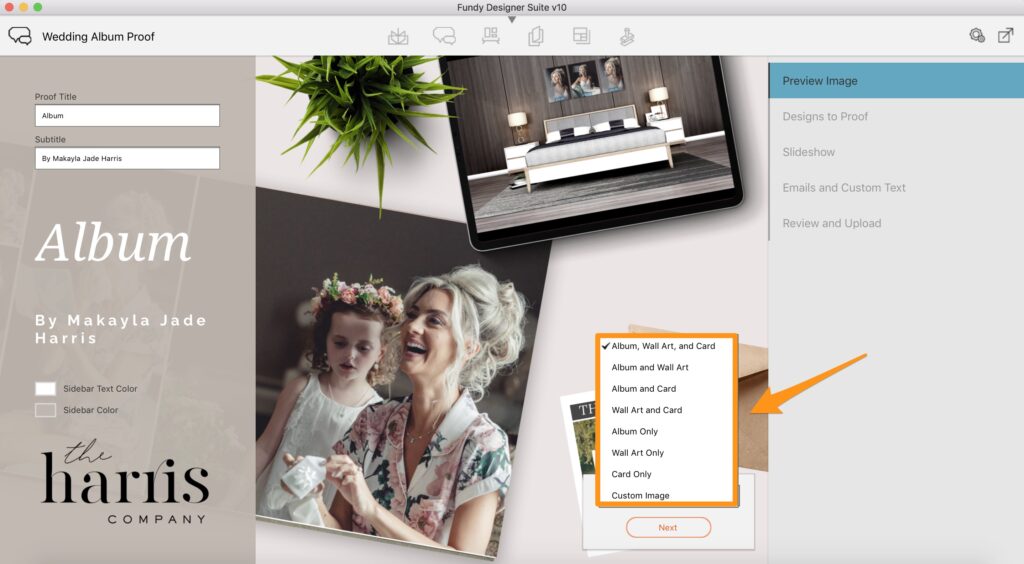This screenshot has height=564, width=1024.
Task: Click the open-in-external-window icon
Action: [x=1005, y=35]
